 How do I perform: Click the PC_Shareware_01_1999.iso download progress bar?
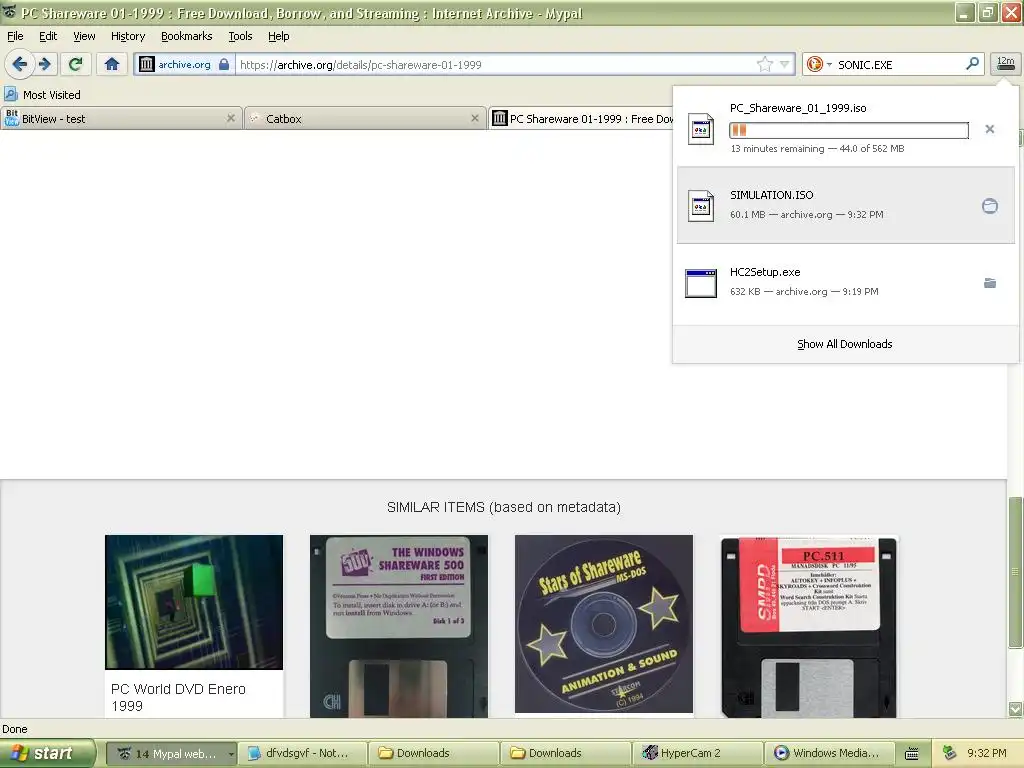point(848,130)
